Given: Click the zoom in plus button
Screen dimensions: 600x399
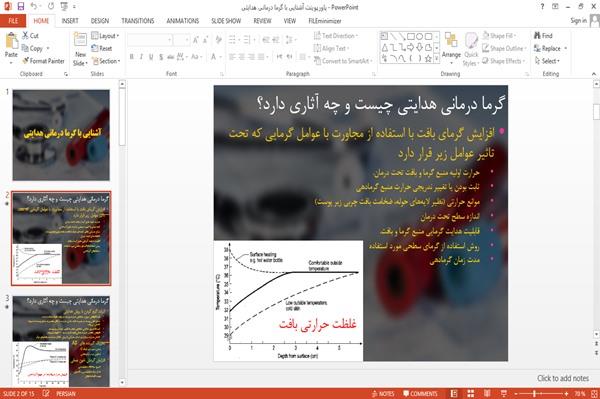Looking at the screenshot, I should (566, 393).
